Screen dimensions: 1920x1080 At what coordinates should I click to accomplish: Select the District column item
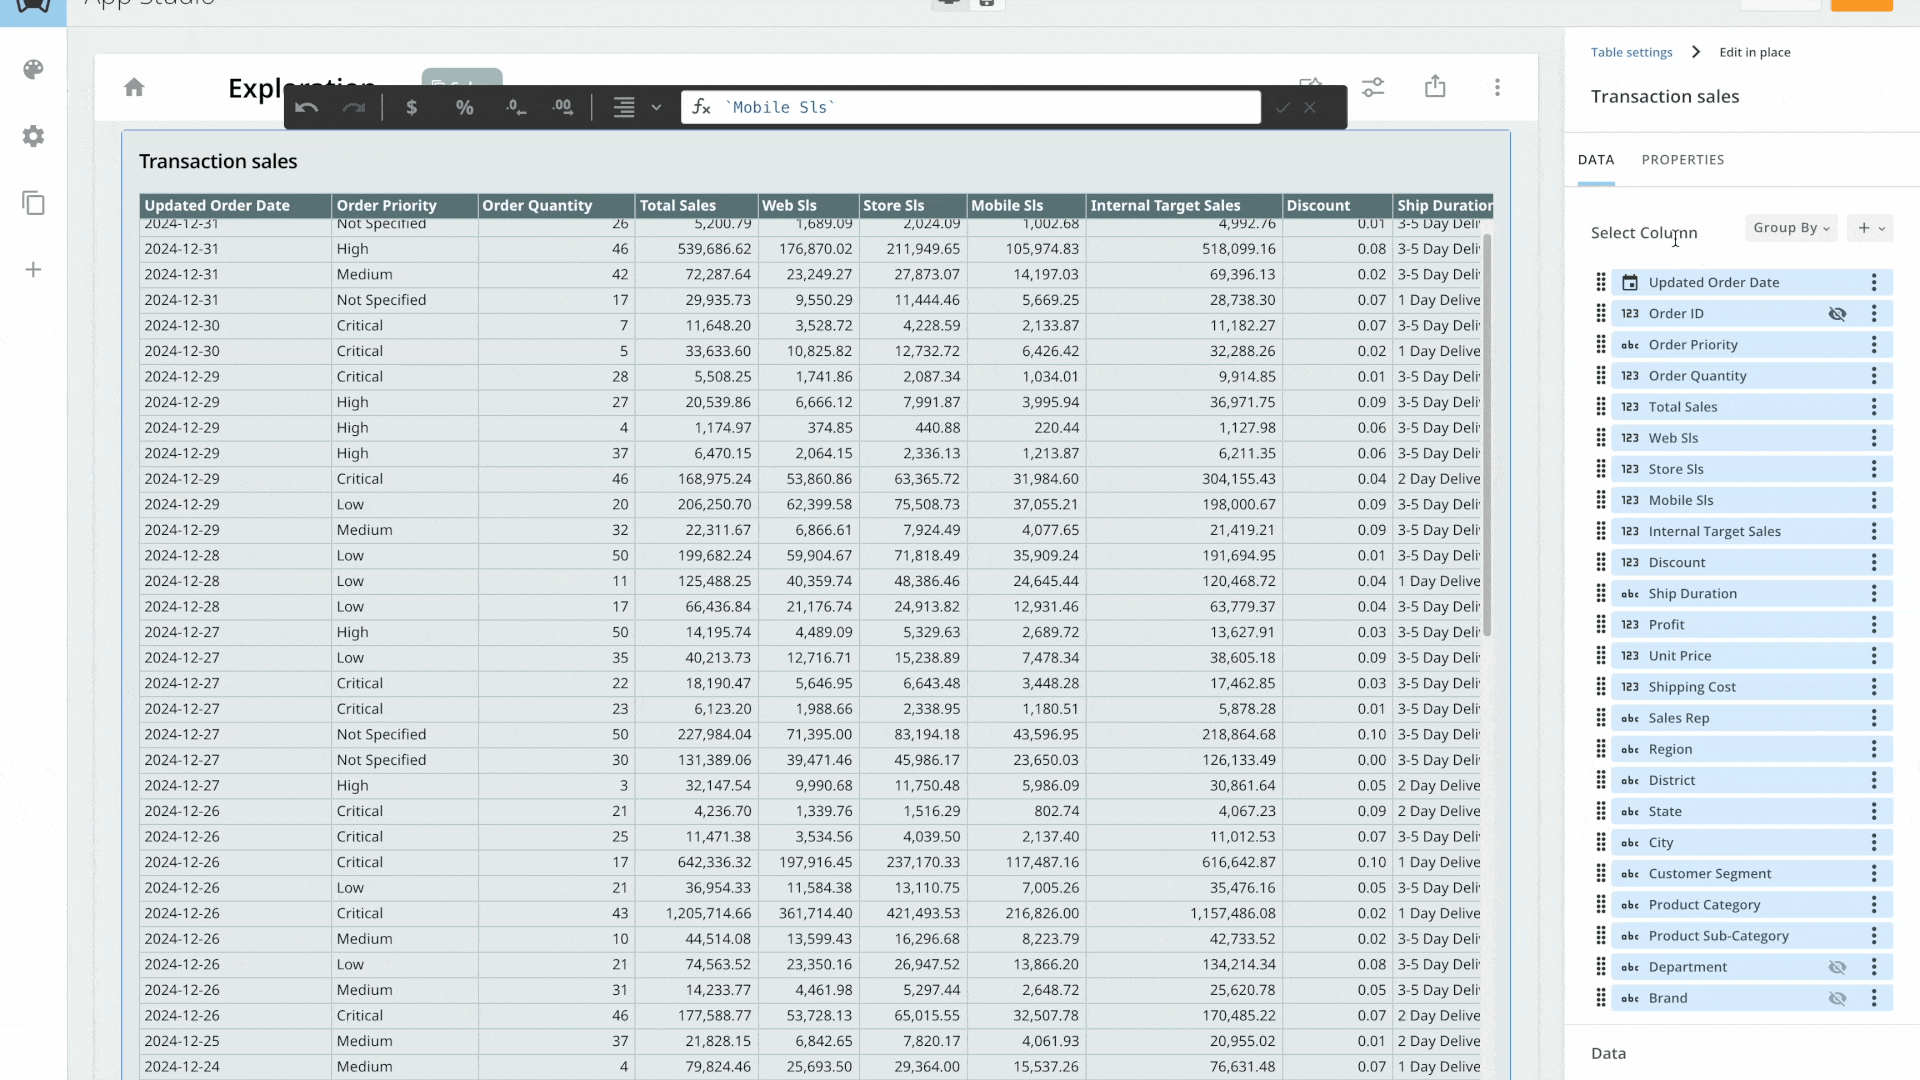coord(1752,780)
